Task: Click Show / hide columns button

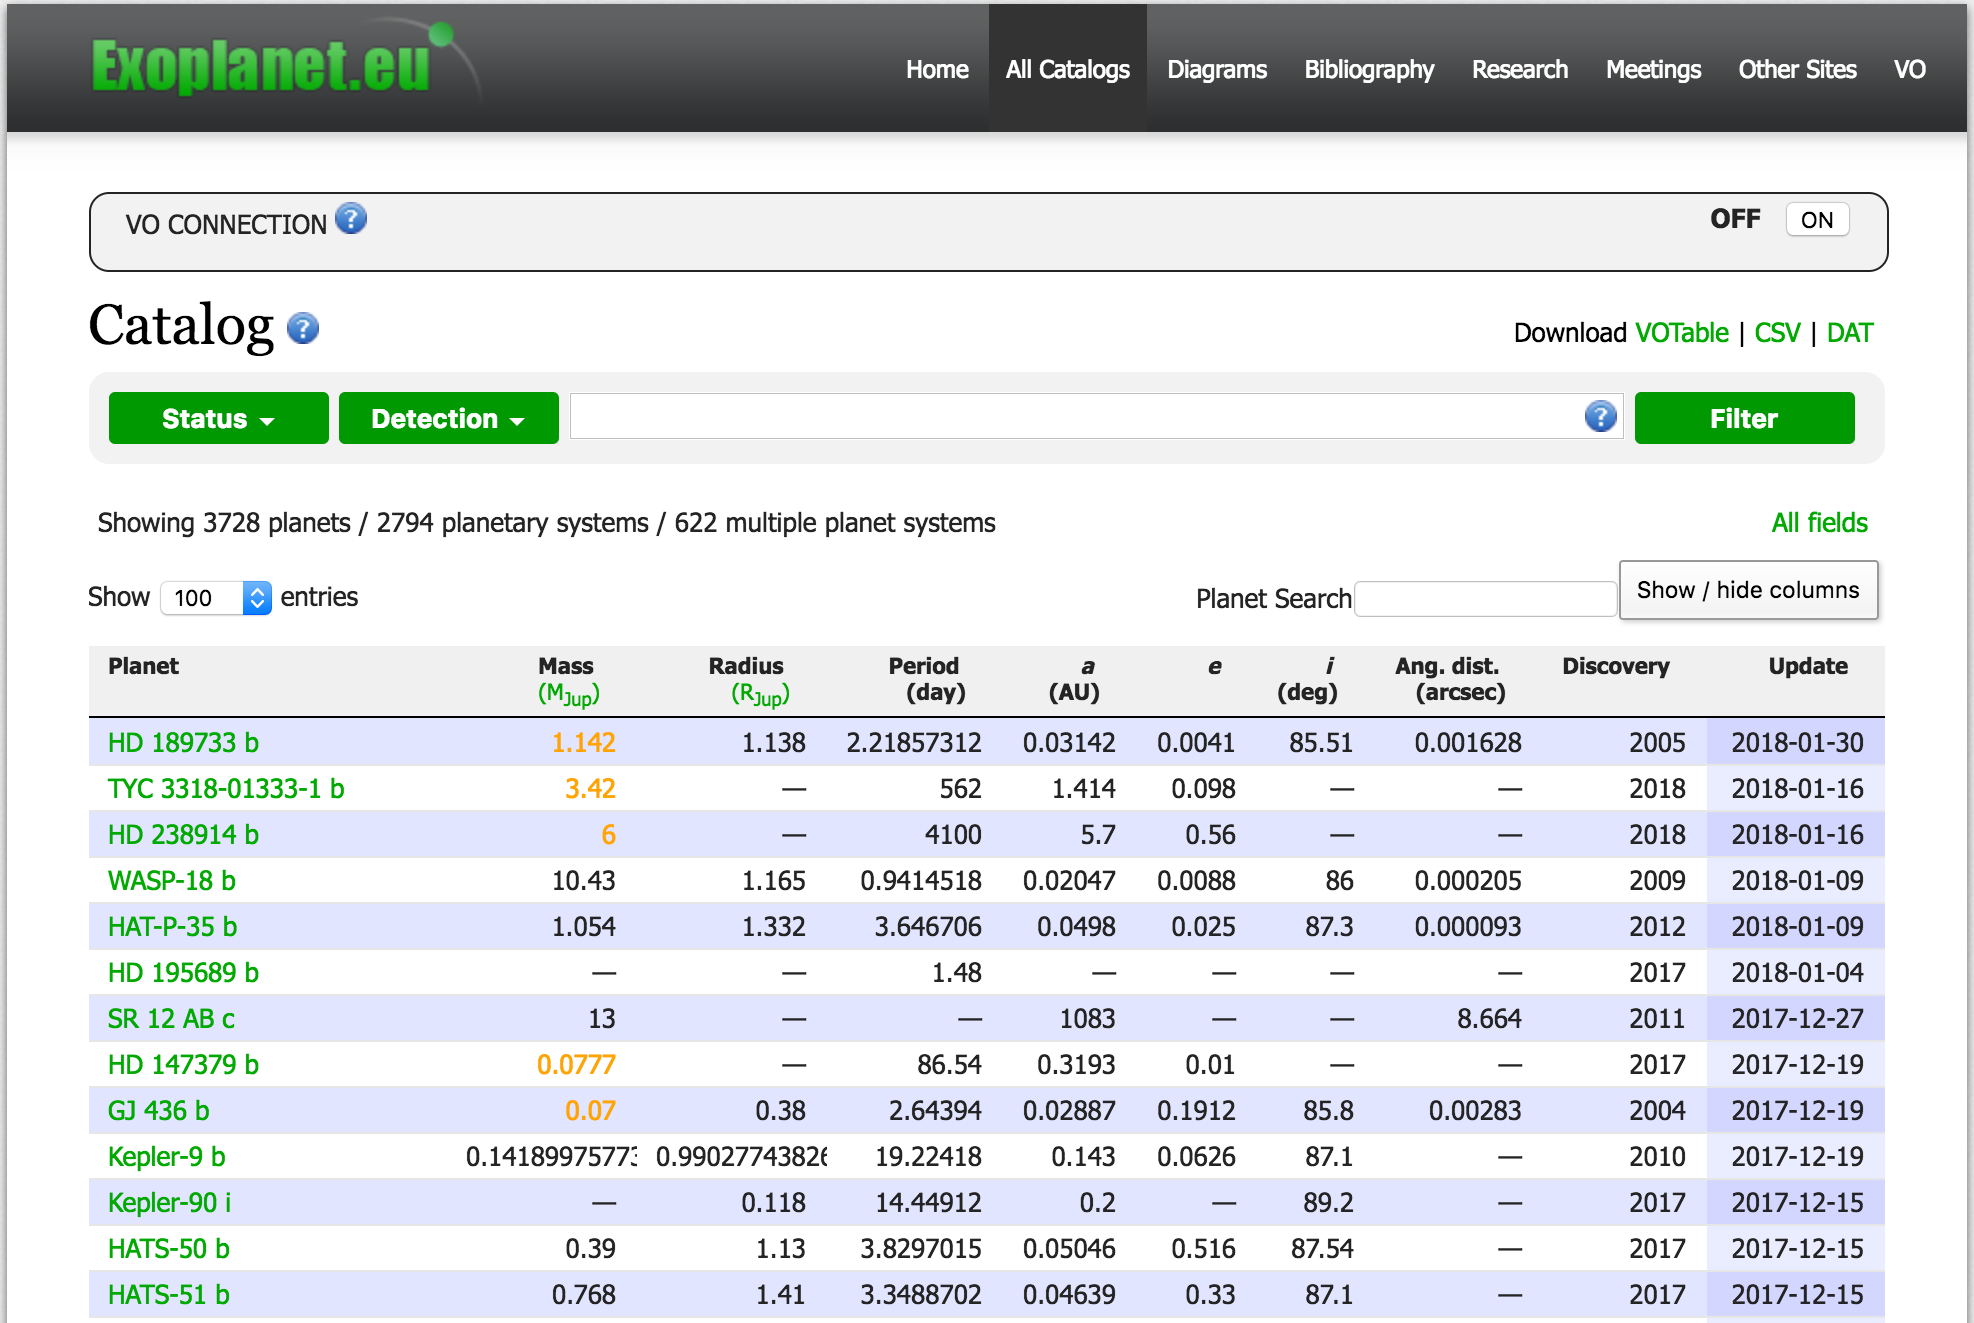Action: 1747,590
